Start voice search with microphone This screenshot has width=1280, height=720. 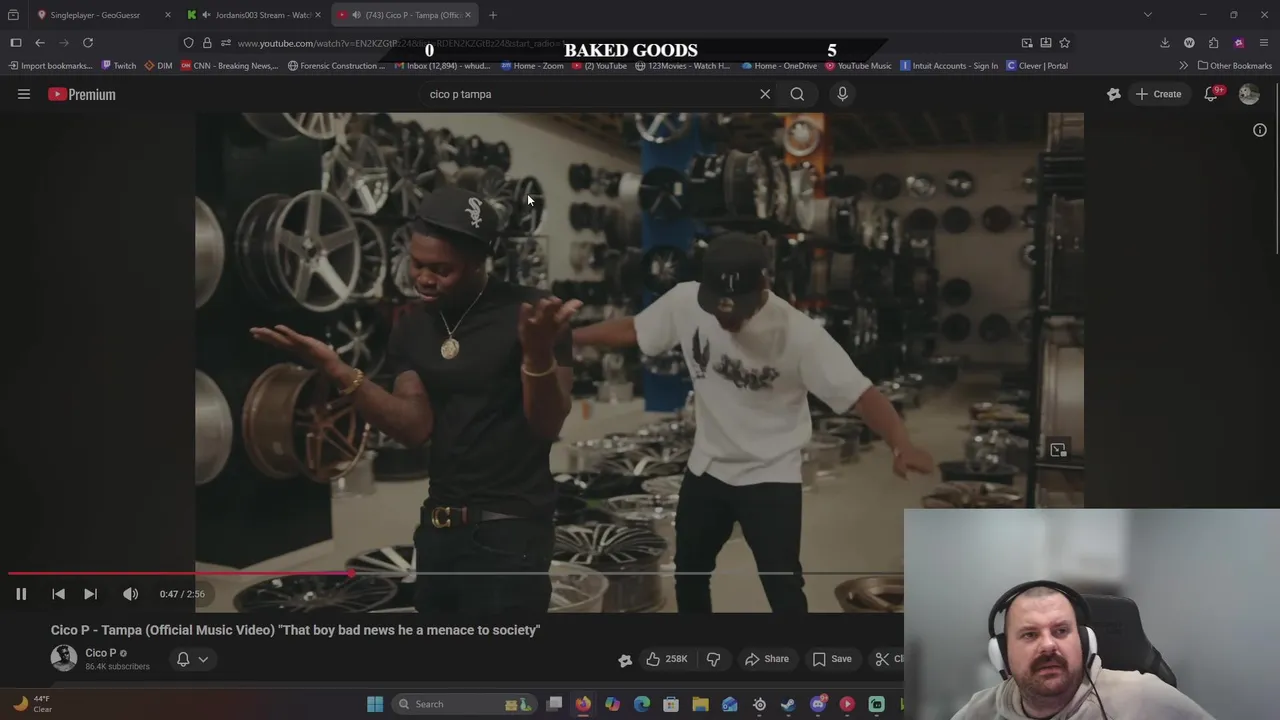[x=842, y=94]
